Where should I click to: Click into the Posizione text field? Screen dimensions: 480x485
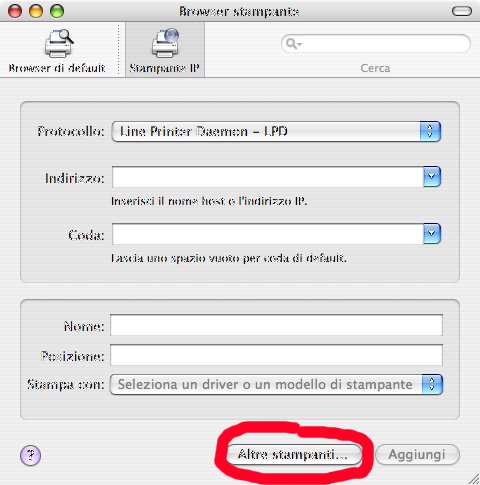tap(276, 355)
